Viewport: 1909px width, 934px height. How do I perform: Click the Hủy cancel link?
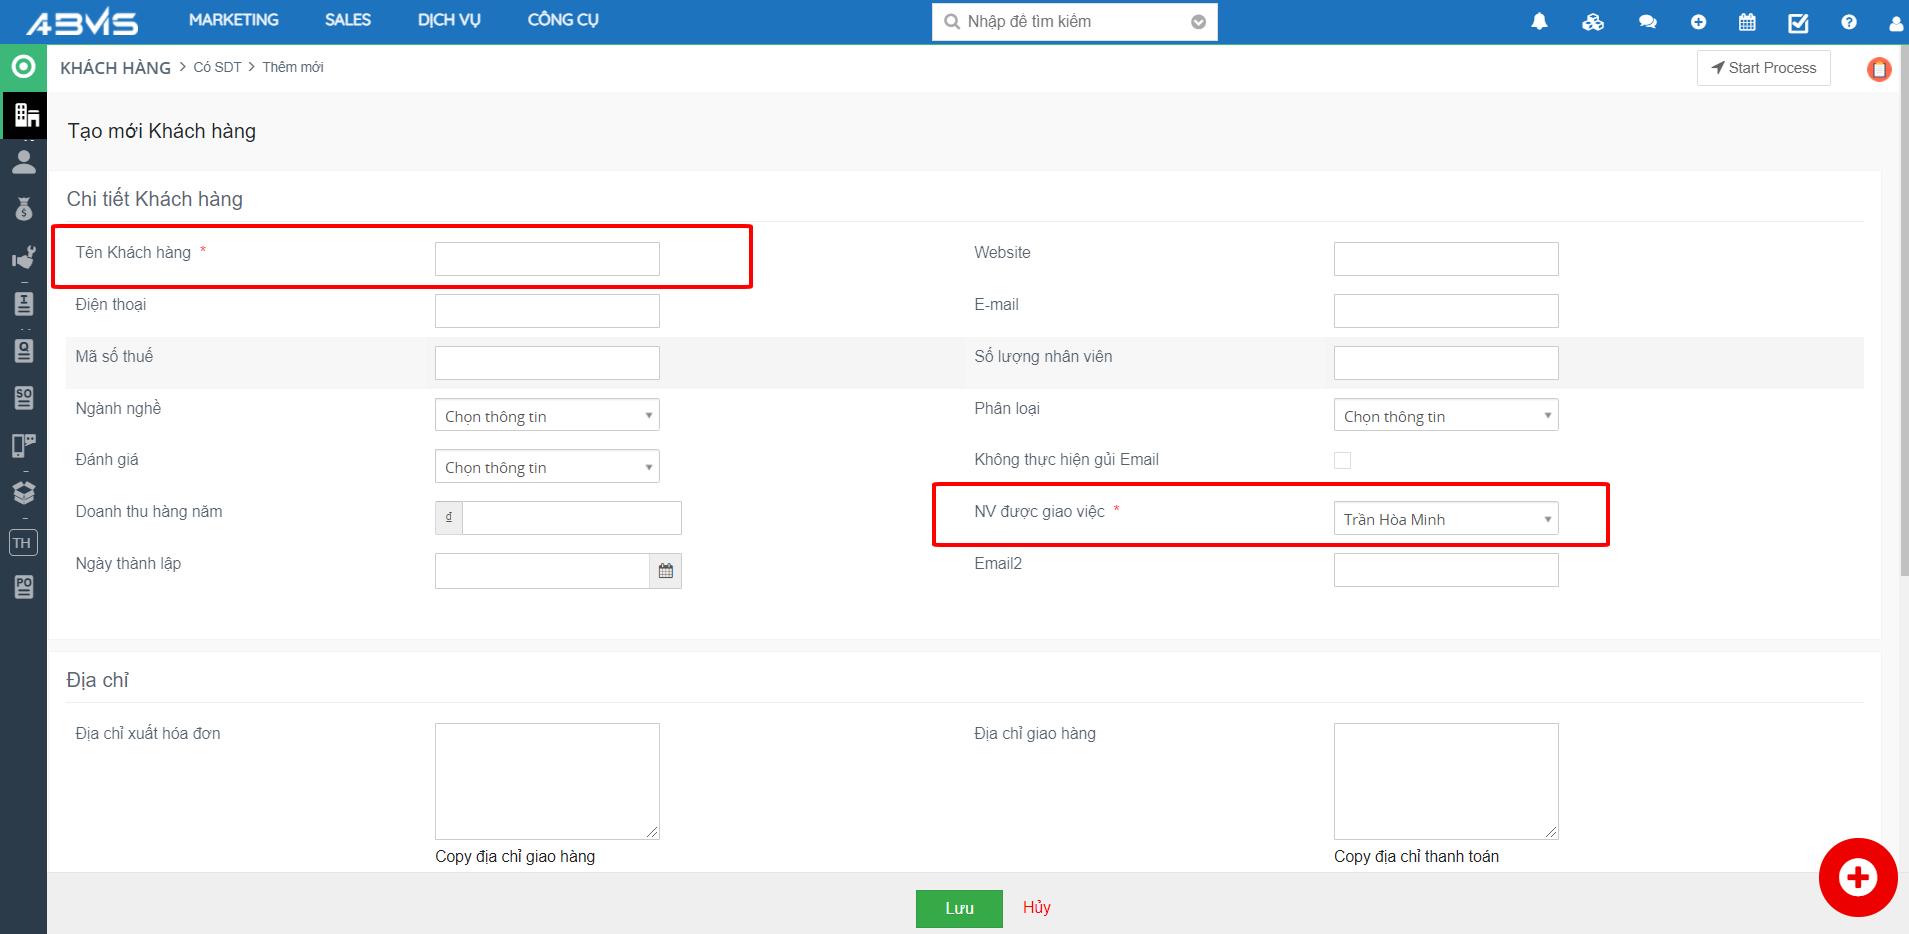coord(1036,907)
